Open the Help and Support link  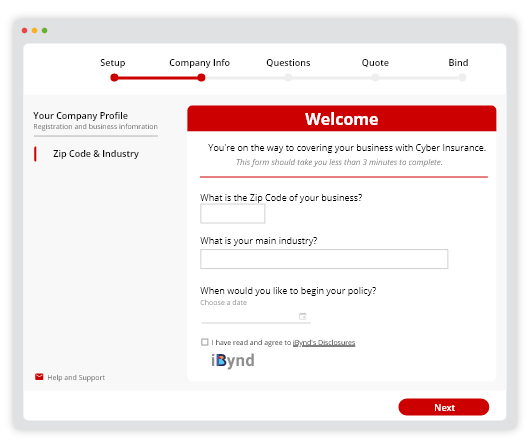pyautogui.click(x=76, y=377)
